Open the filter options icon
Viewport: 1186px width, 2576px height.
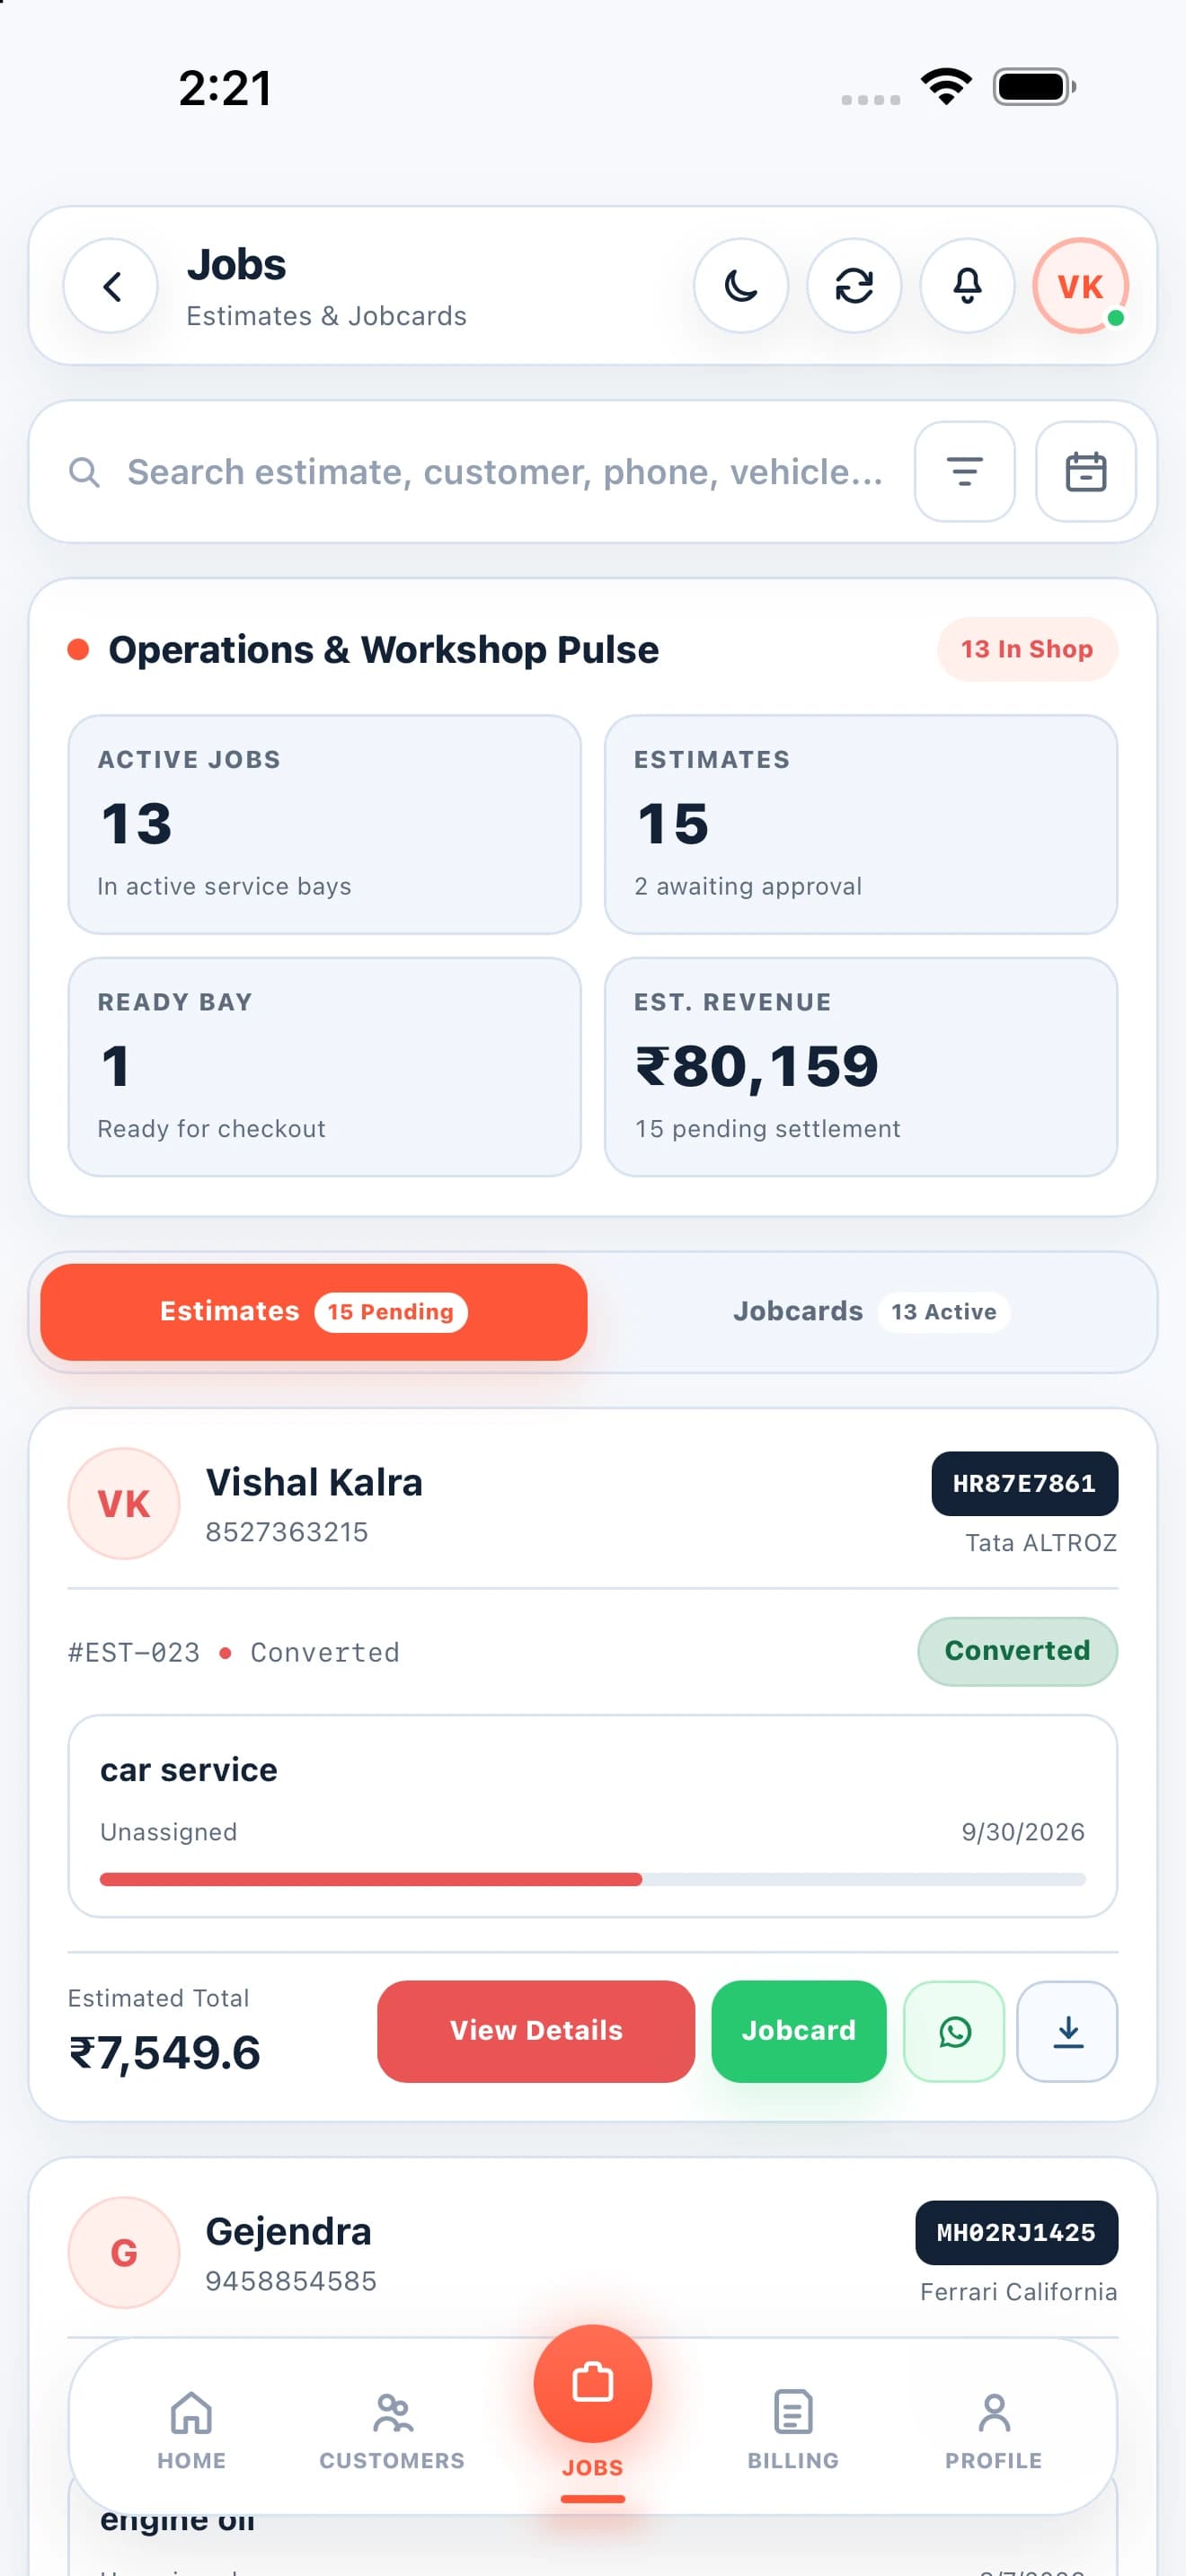(x=965, y=471)
